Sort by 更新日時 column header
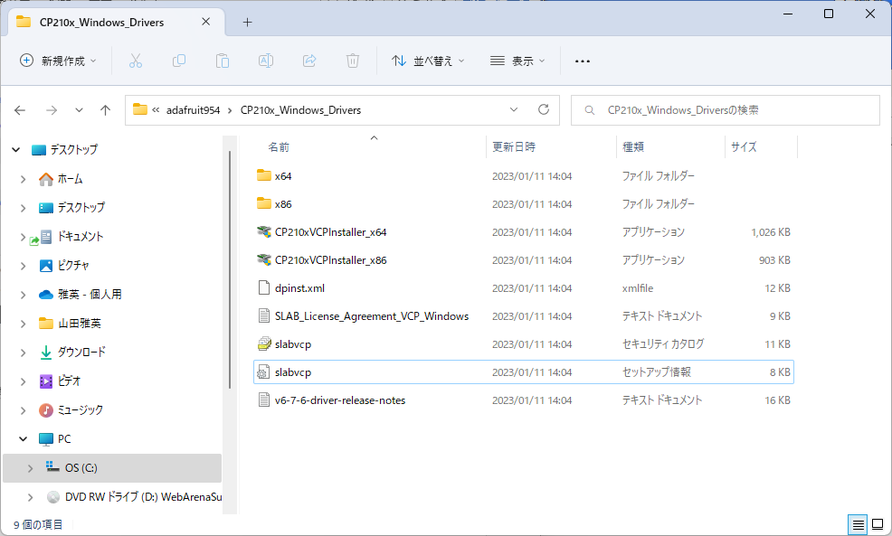The image size is (892, 536). (x=514, y=147)
